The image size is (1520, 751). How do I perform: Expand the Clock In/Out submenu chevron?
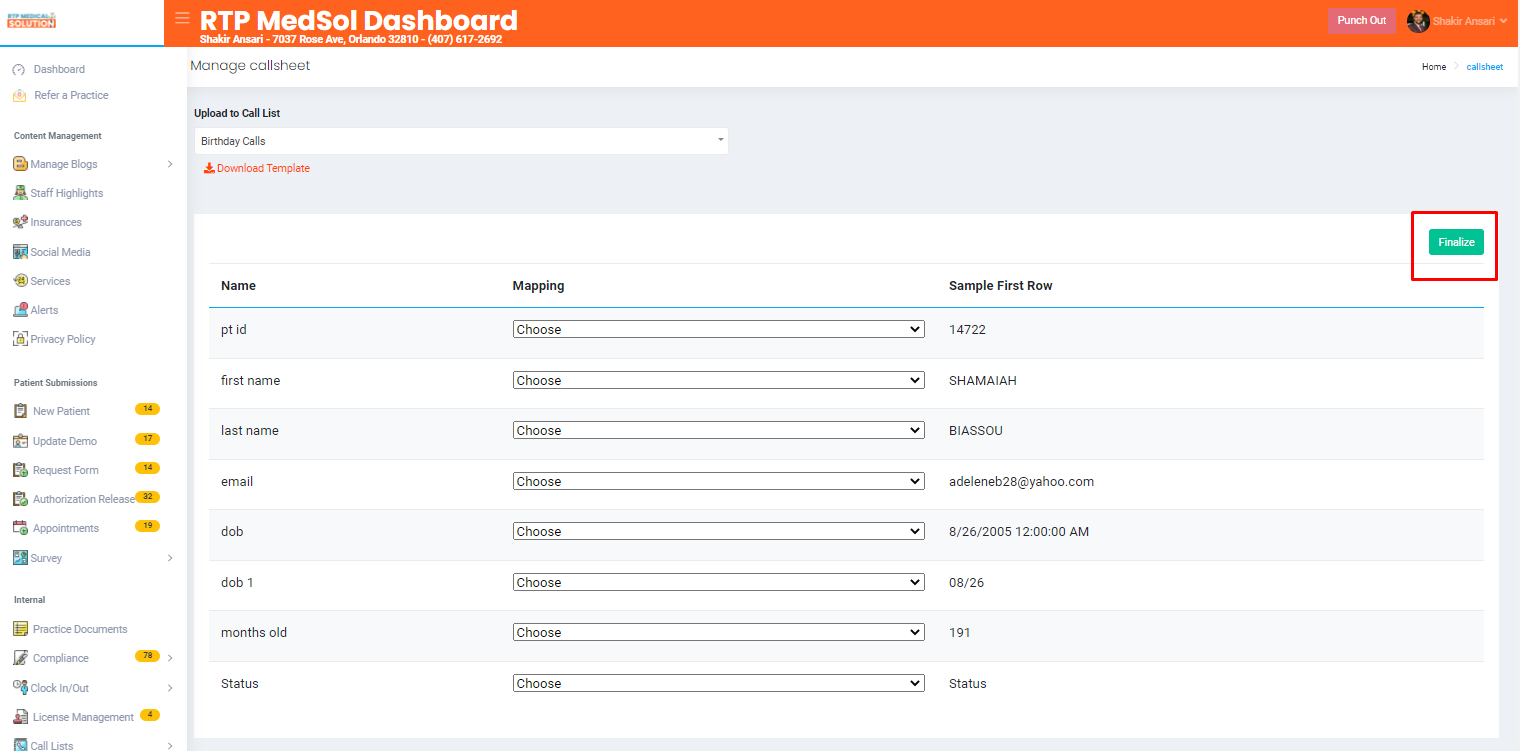click(170, 688)
